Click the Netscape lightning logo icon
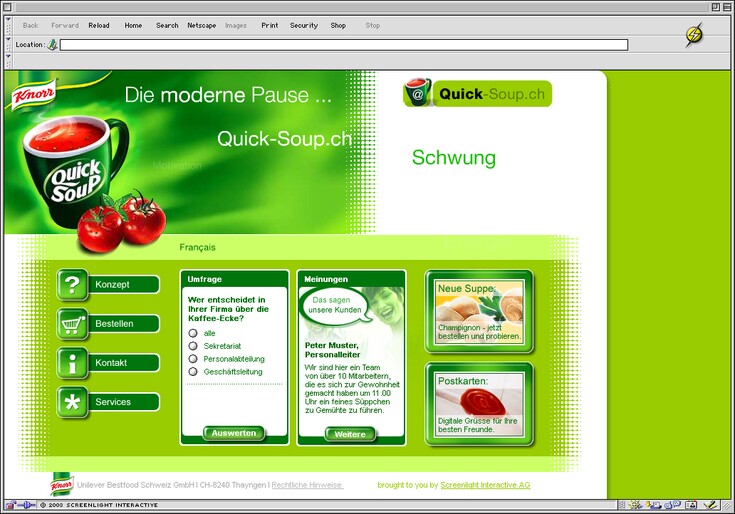Viewport: 735px width, 514px height. (x=694, y=35)
